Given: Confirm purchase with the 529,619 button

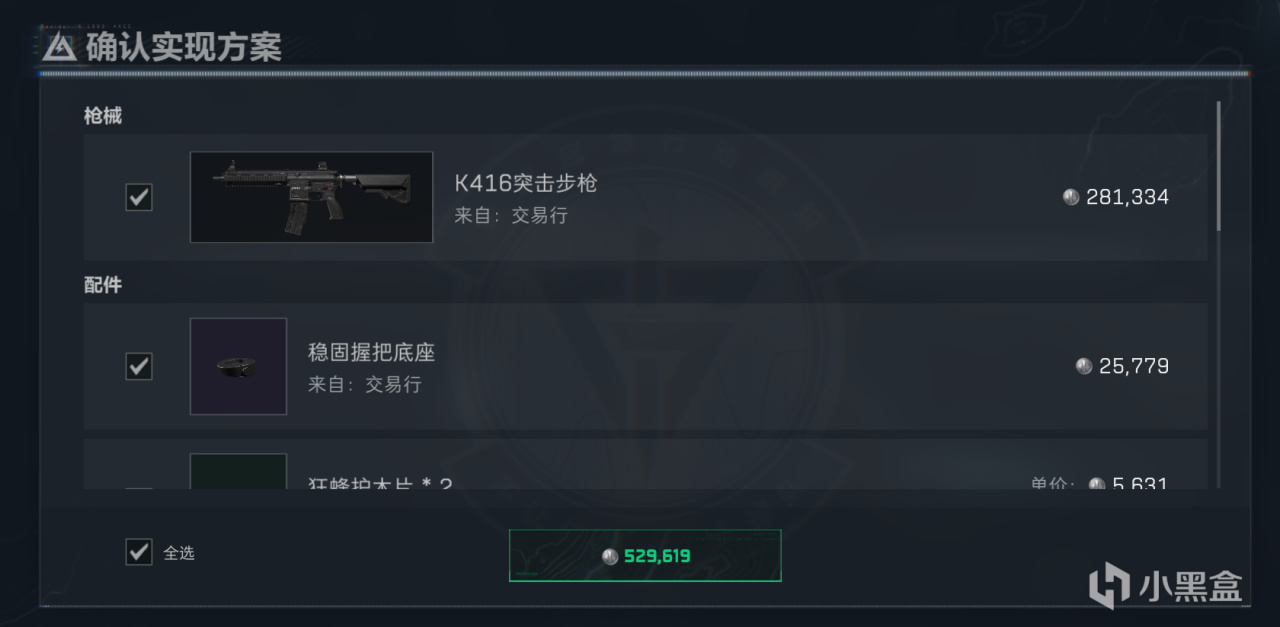Looking at the screenshot, I should [645, 555].
